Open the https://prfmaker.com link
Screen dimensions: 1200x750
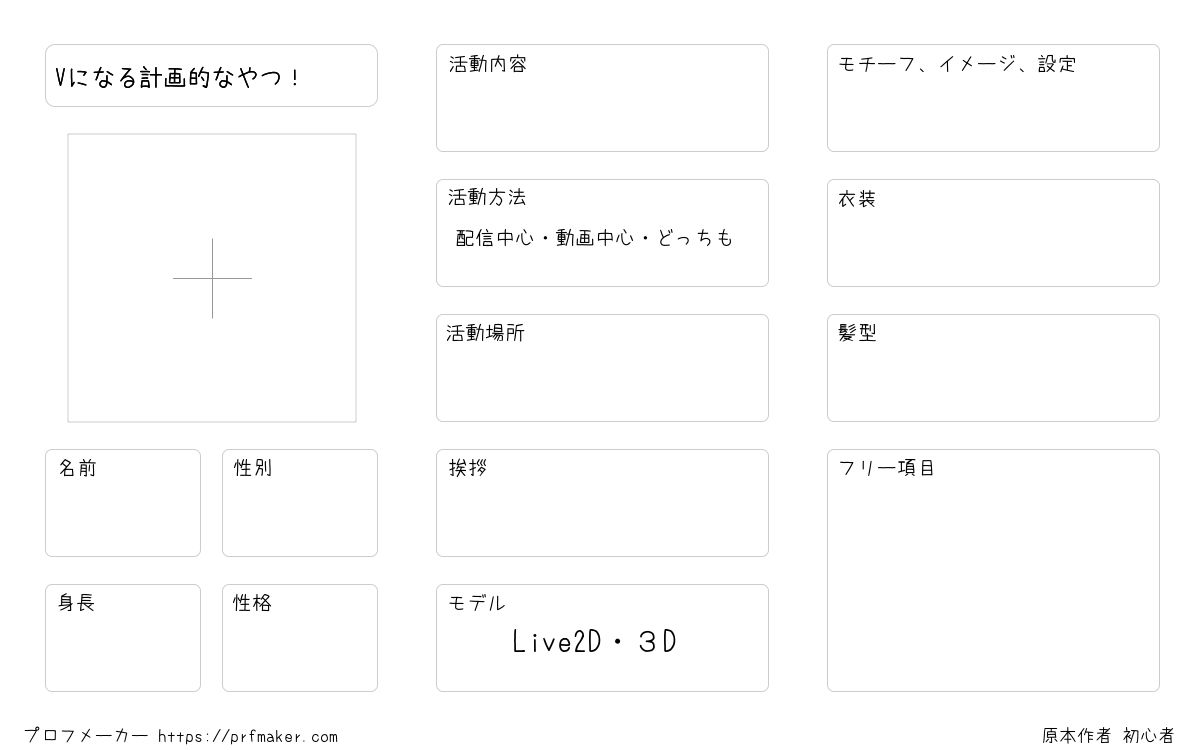[x=248, y=737]
